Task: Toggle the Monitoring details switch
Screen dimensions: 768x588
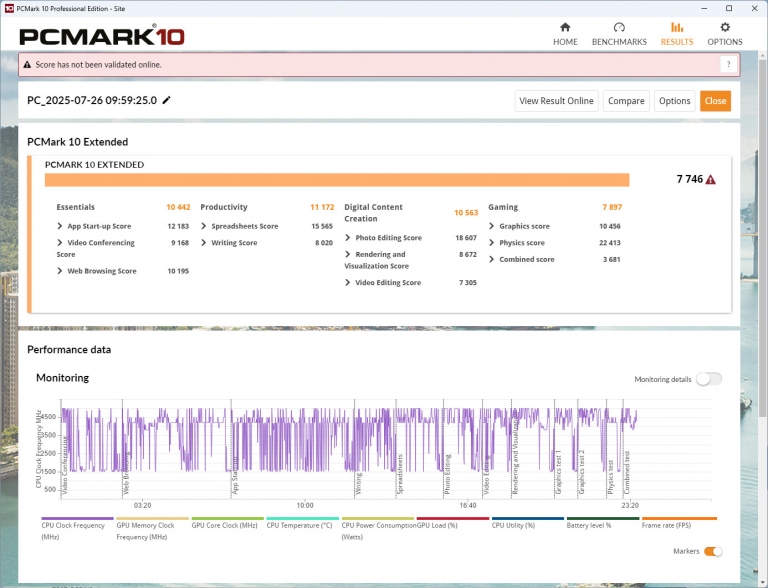Action: 709,379
